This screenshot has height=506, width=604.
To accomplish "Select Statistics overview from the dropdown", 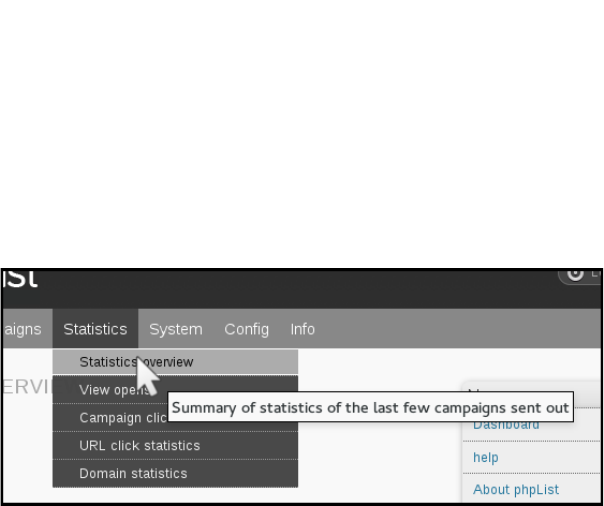I will 175,362.
